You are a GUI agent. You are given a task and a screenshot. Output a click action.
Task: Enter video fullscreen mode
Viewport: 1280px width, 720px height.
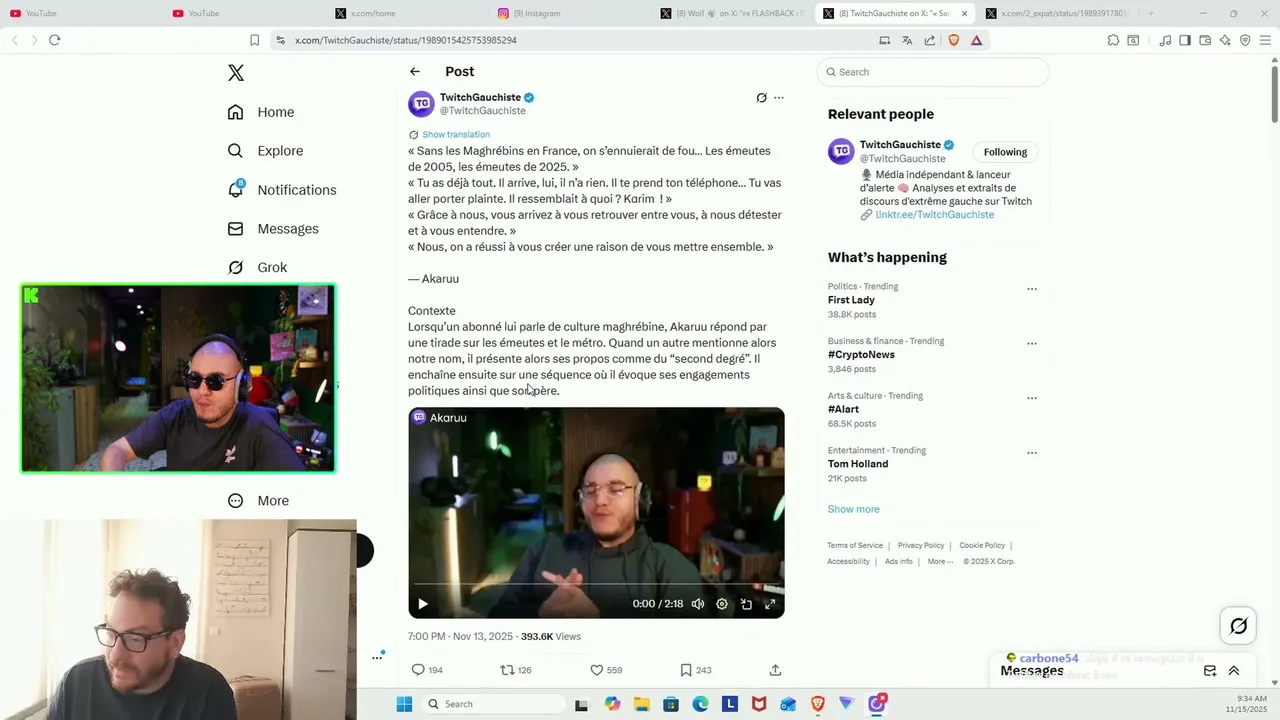click(770, 604)
